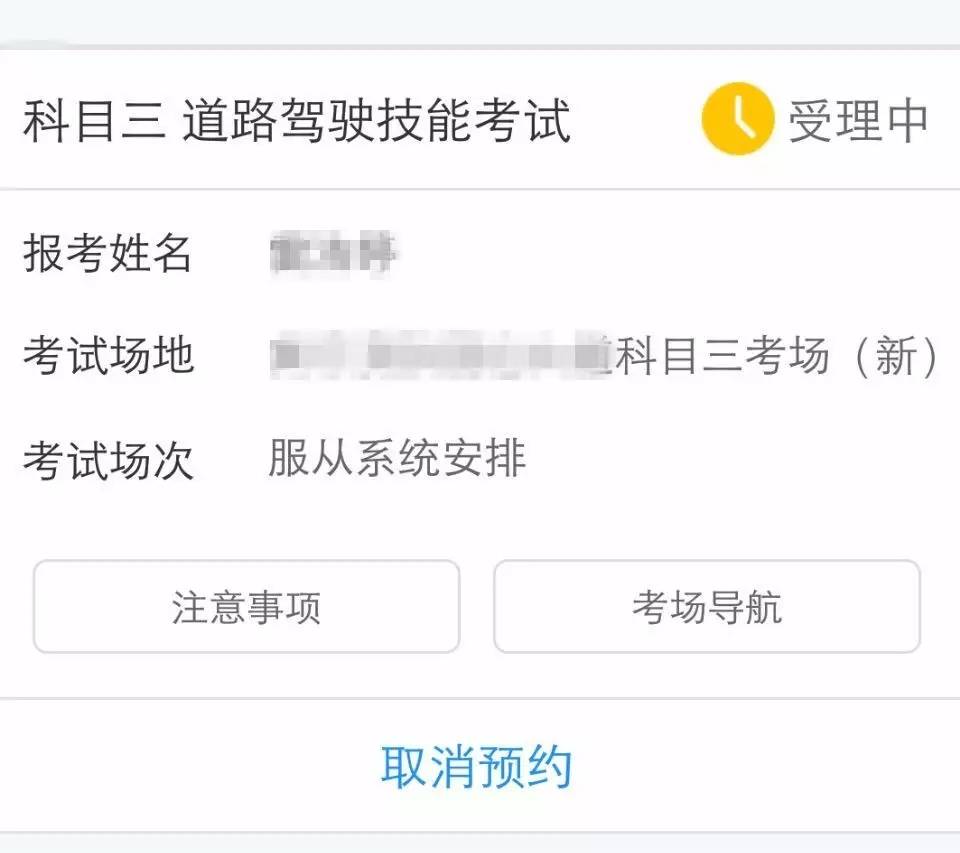Select the 科目三 heading text
Image resolution: width=960 pixels, height=853 pixels.
[x=94, y=121]
